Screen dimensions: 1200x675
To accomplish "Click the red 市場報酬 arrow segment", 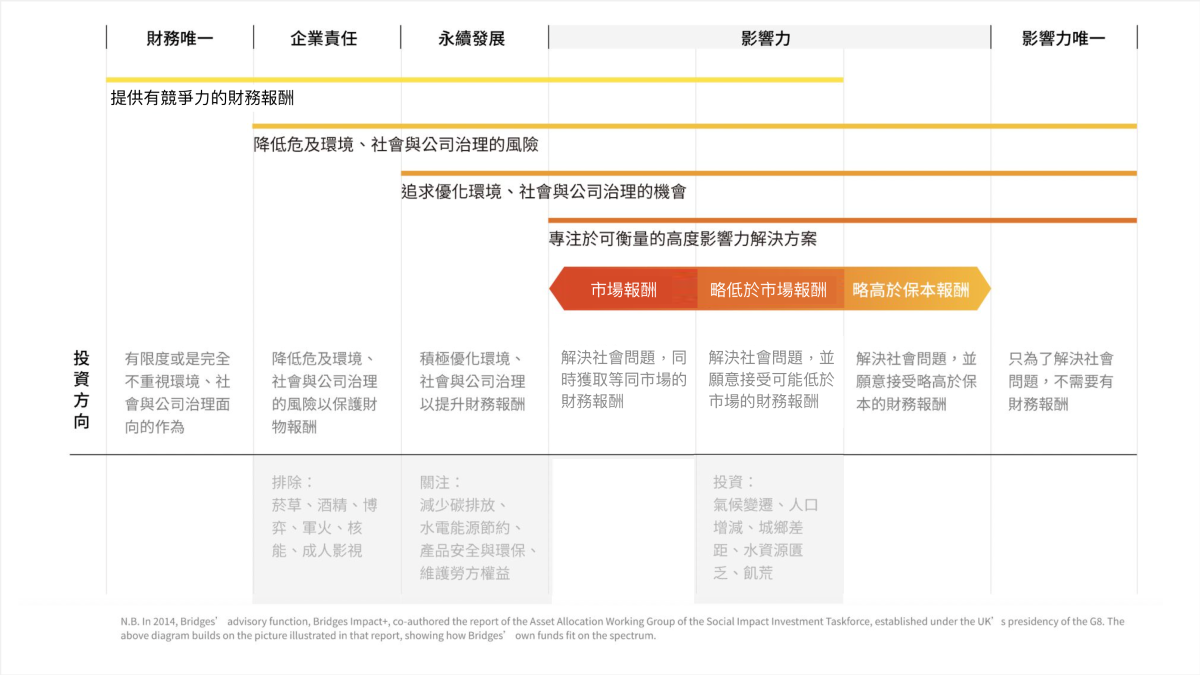I will coord(623,290).
